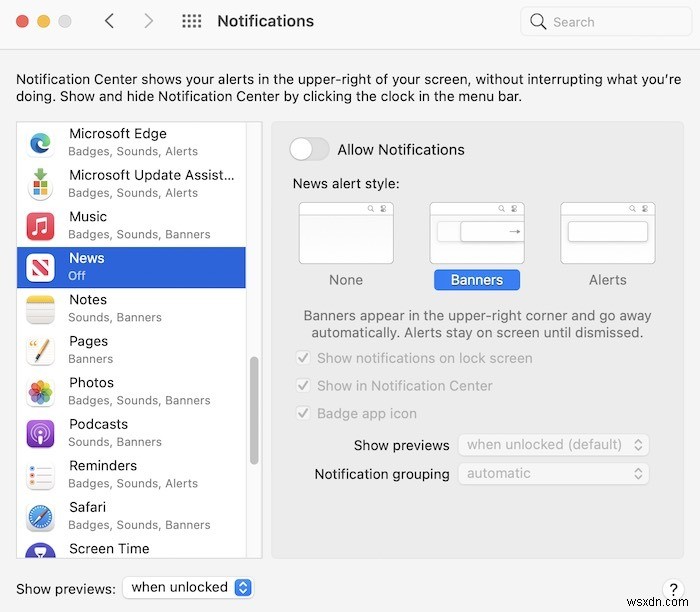This screenshot has height=612, width=700.
Task: Select Podcasts name in app list
Action: [x=99, y=424]
